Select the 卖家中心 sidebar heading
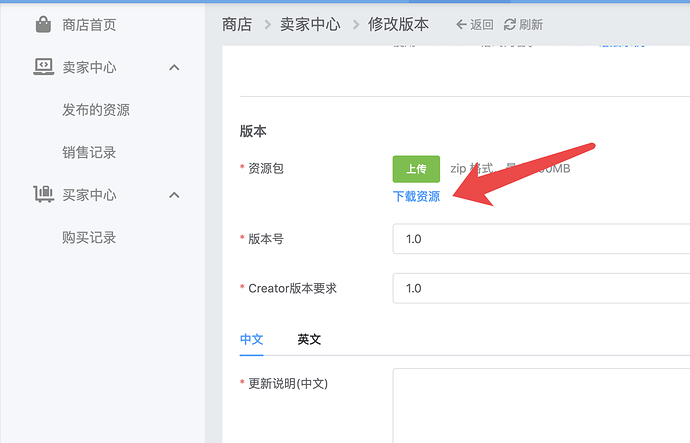 [89, 67]
